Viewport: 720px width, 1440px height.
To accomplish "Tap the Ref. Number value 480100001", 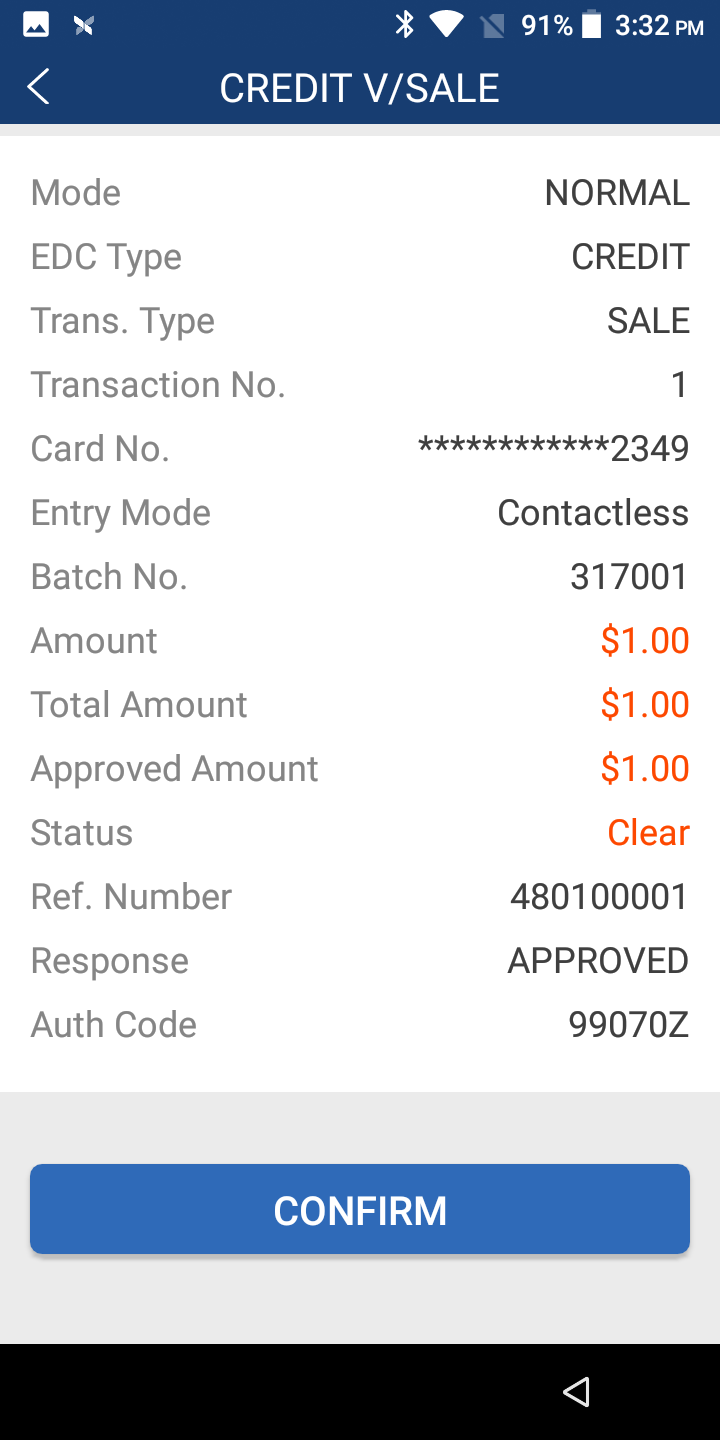I will (599, 897).
